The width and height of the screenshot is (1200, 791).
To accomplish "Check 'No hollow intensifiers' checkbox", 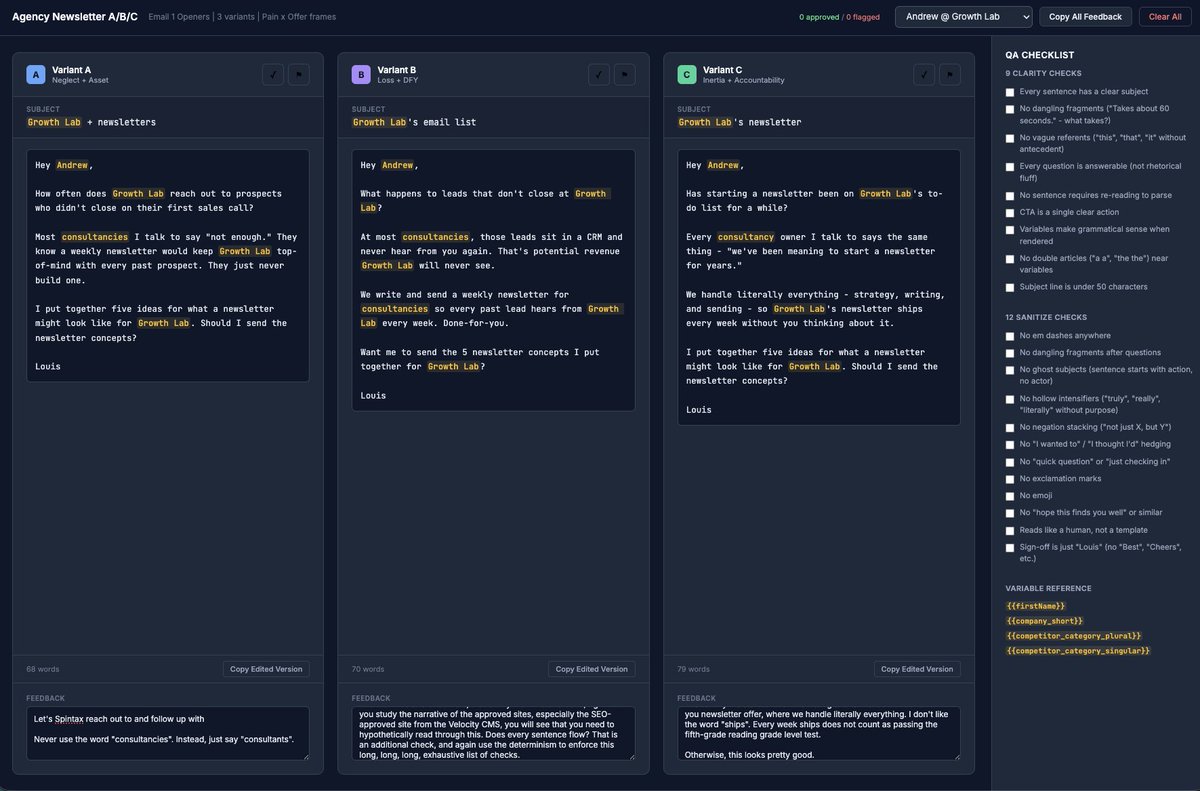I will click(1010, 399).
